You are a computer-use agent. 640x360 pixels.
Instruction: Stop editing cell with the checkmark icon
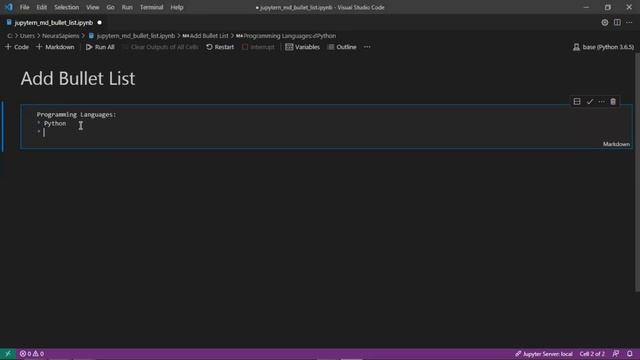590,102
